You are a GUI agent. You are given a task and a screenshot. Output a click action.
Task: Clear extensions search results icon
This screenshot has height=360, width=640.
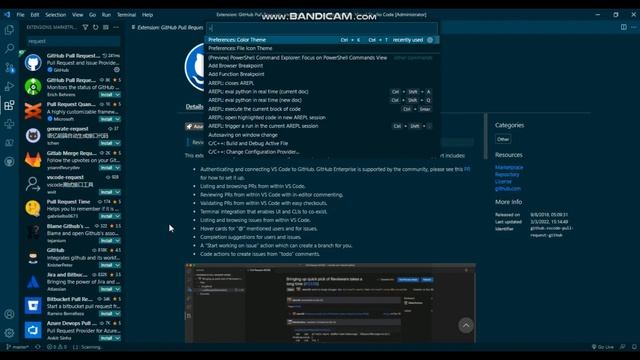pyautogui.click(x=106, y=27)
